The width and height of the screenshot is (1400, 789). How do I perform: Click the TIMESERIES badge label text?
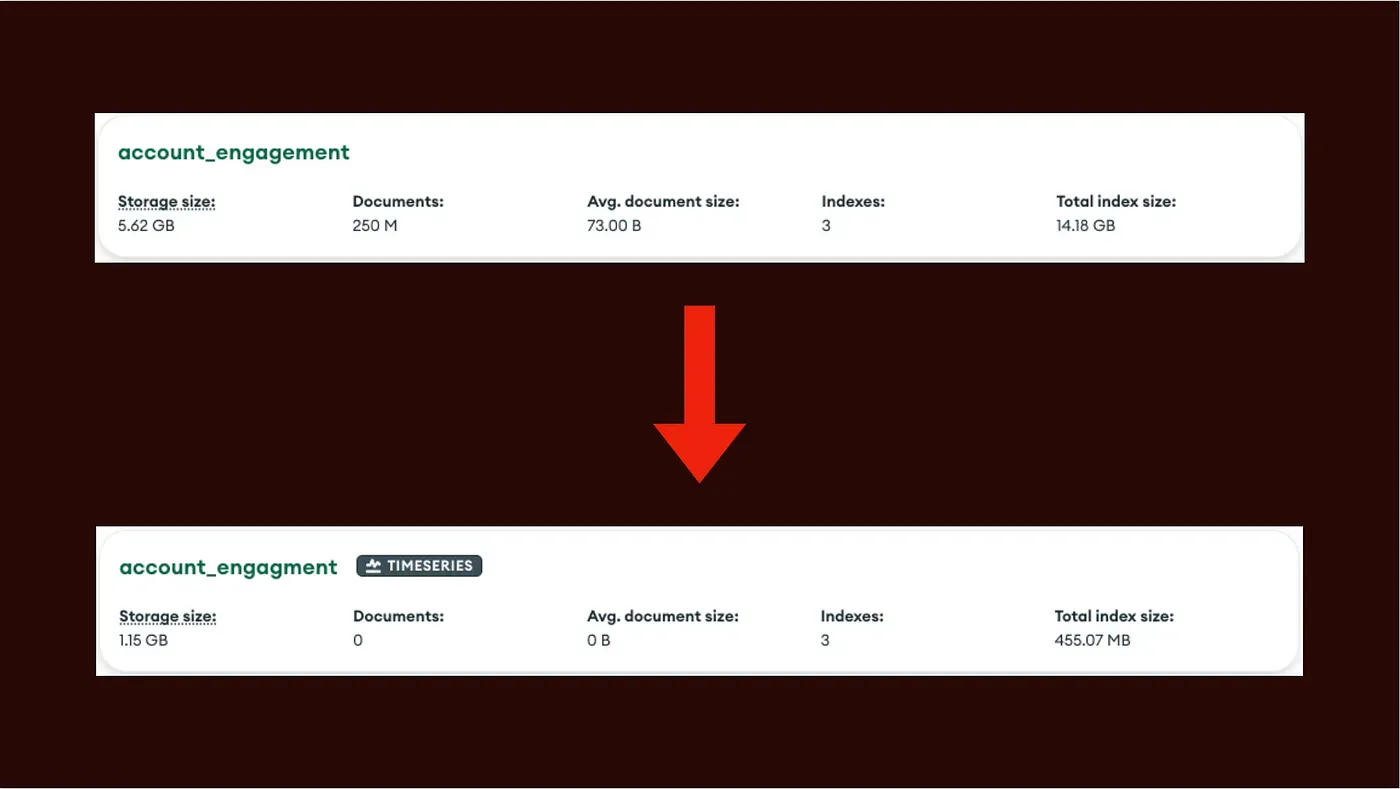pyautogui.click(x=429, y=566)
